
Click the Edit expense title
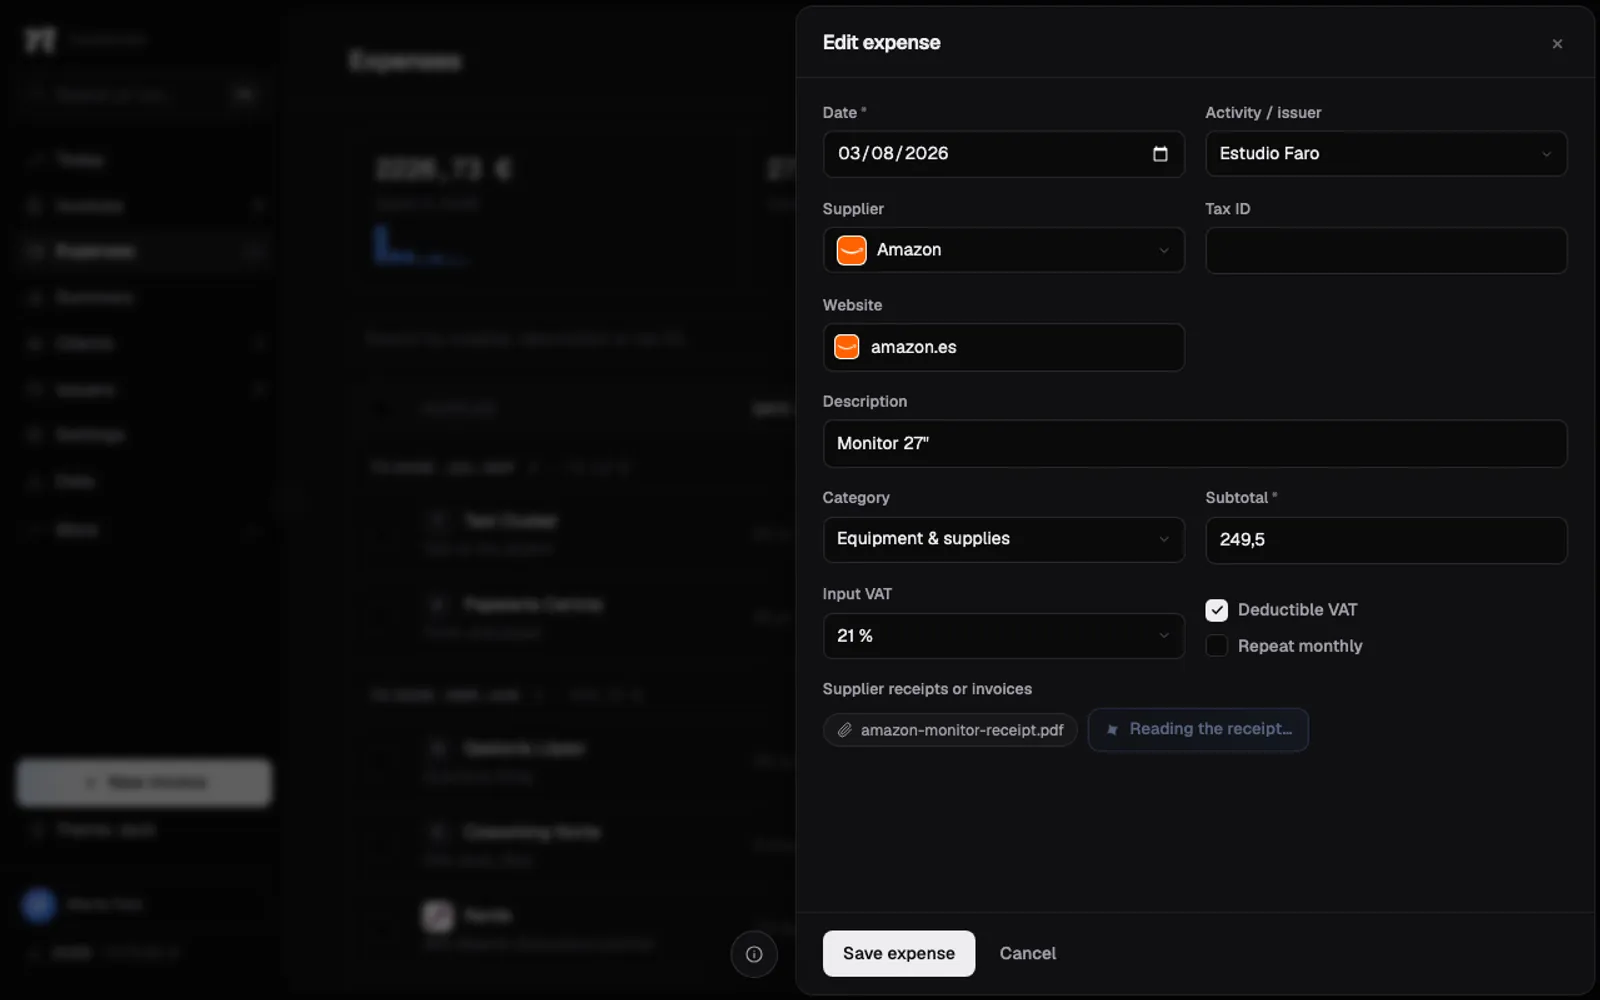[x=881, y=42]
